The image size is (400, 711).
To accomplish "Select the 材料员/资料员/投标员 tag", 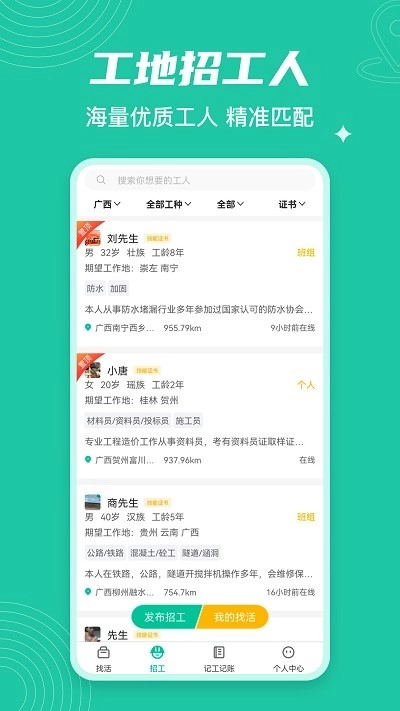I will point(127,421).
